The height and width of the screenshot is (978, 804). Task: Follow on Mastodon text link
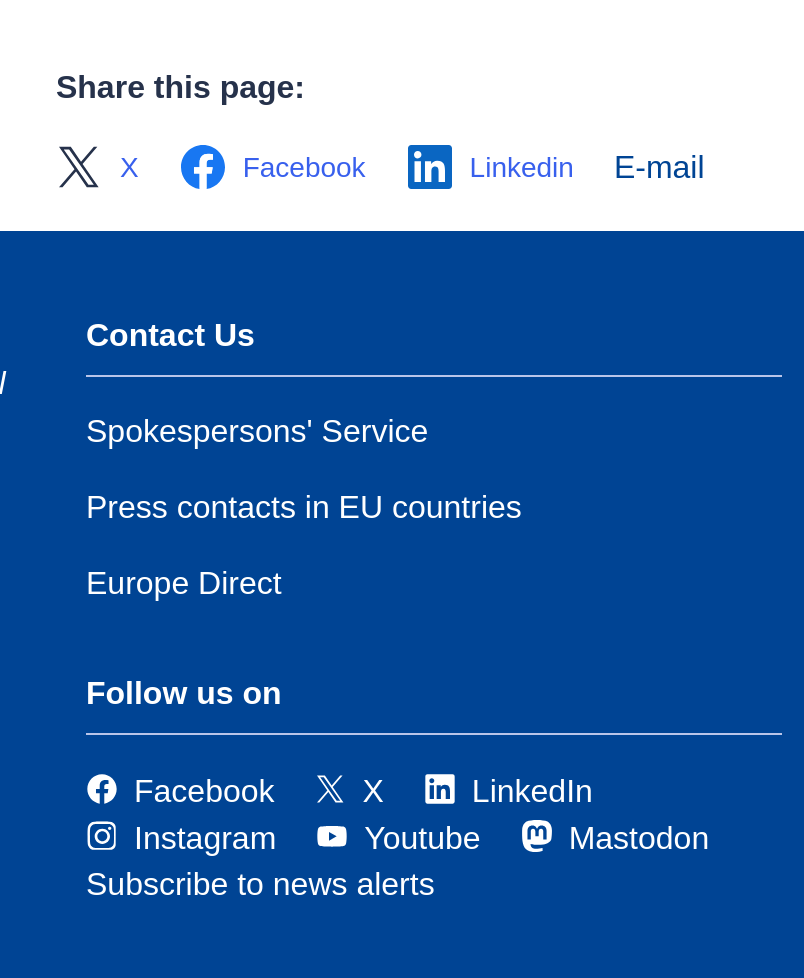[639, 838]
